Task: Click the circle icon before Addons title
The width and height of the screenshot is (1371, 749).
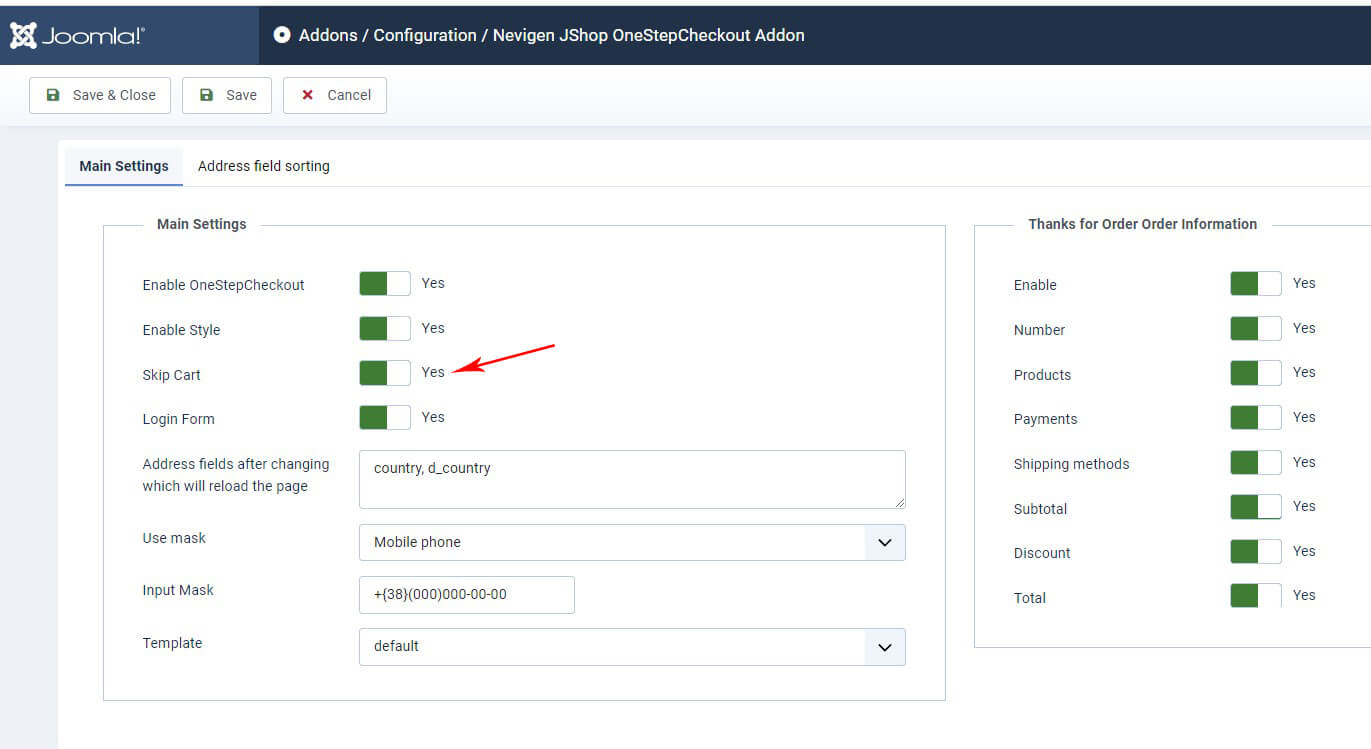Action: 282,35
